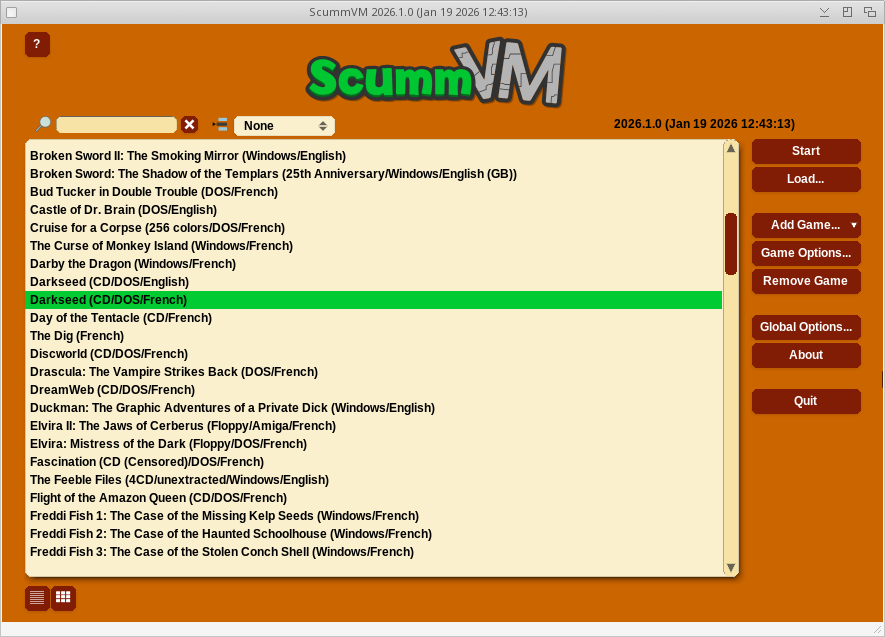Switch to grid view layout
This screenshot has width=885, height=637.
tap(63, 598)
